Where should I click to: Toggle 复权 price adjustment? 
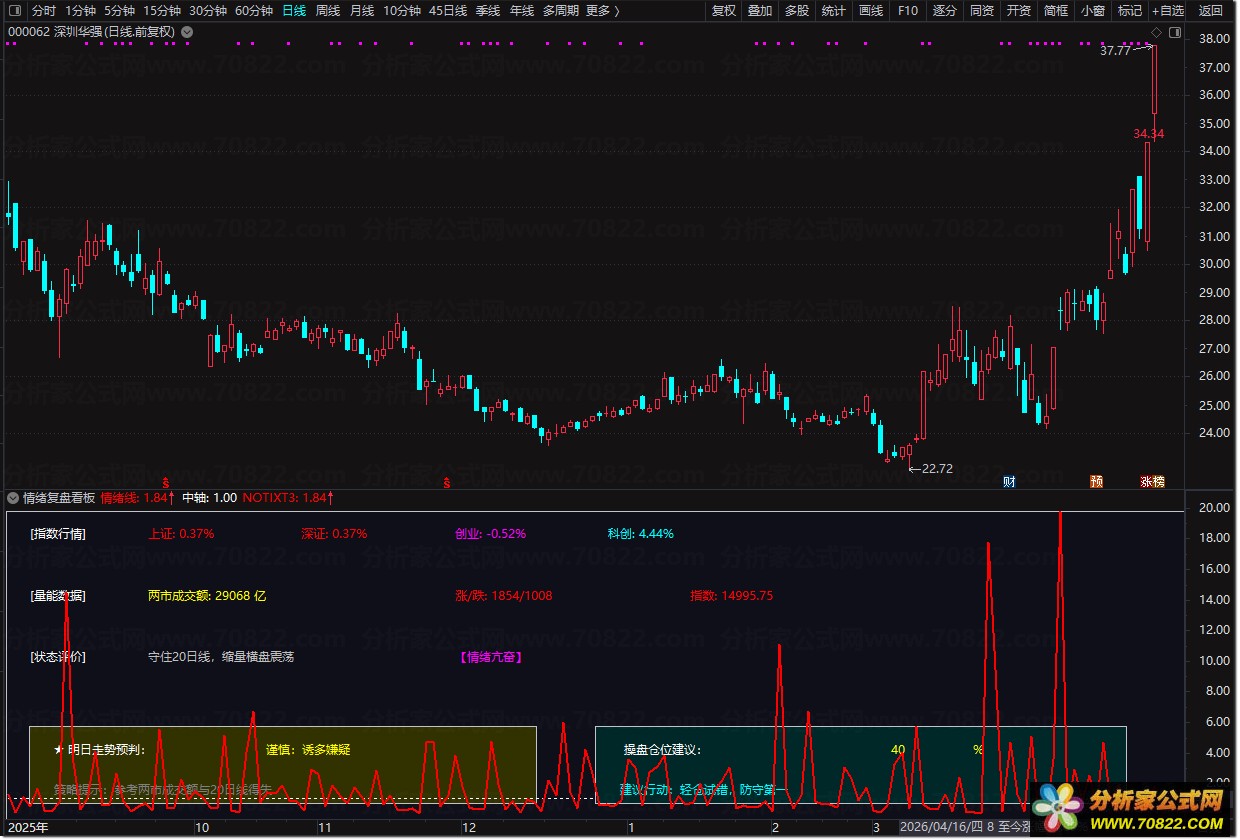click(x=723, y=11)
